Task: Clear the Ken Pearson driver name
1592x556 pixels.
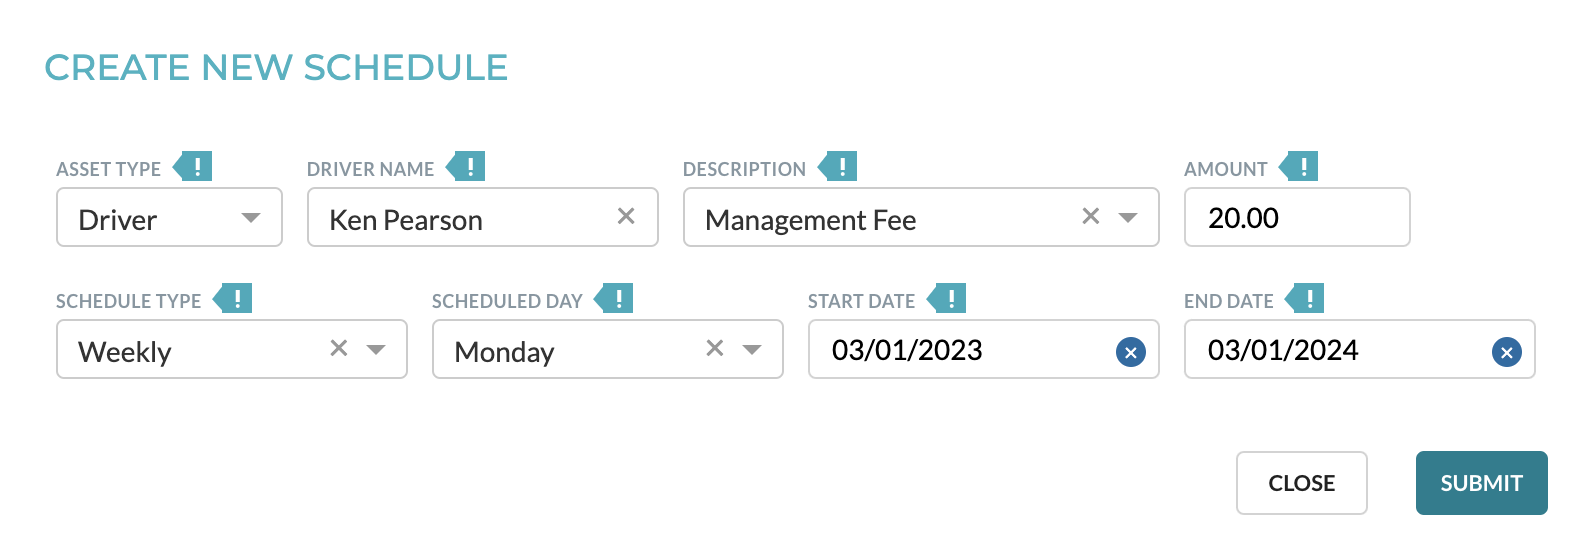Action: [x=626, y=216]
